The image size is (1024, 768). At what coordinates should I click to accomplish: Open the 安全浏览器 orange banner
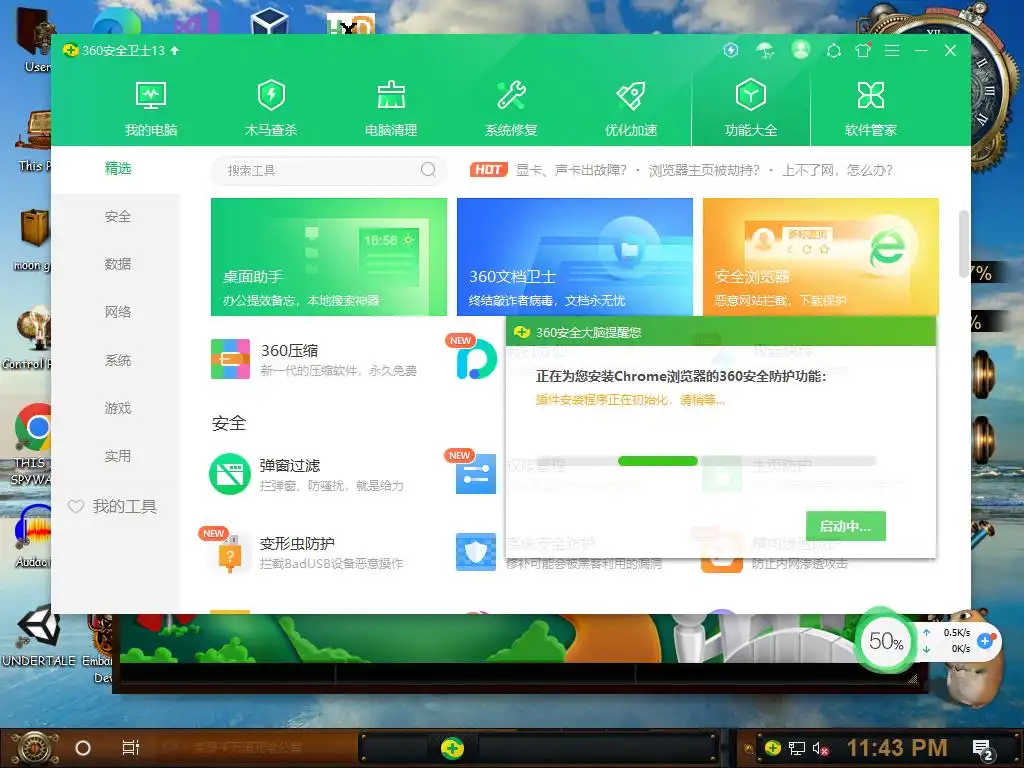click(821, 257)
